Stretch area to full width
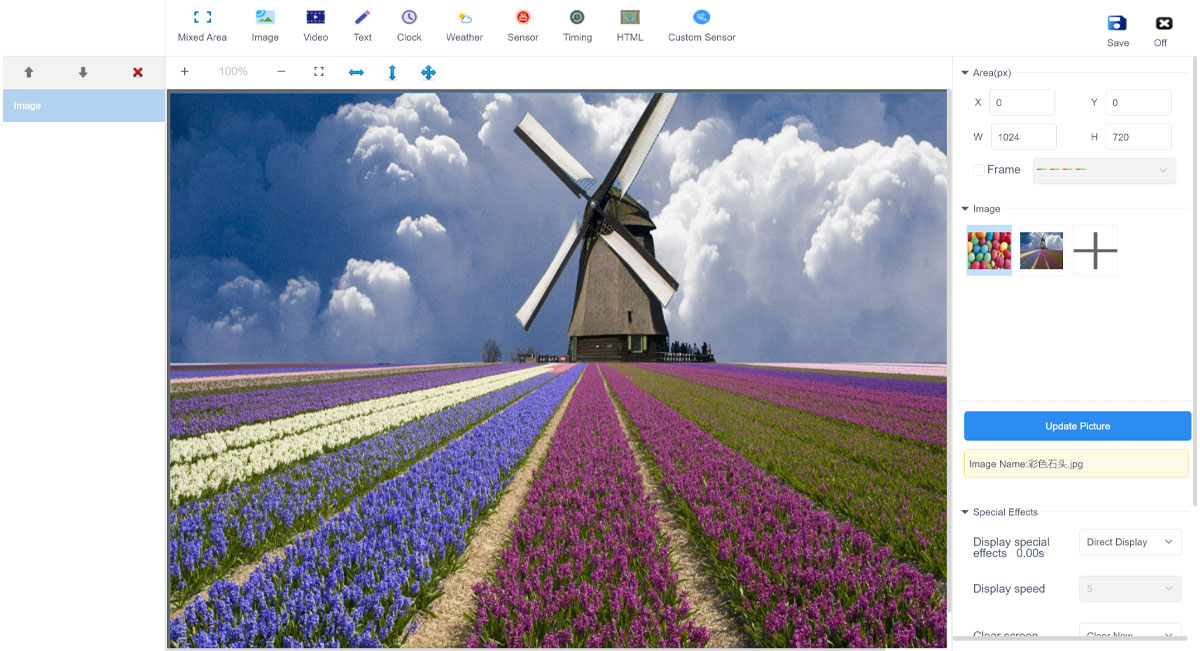Viewport: 1200px width, 651px height. pos(356,72)
